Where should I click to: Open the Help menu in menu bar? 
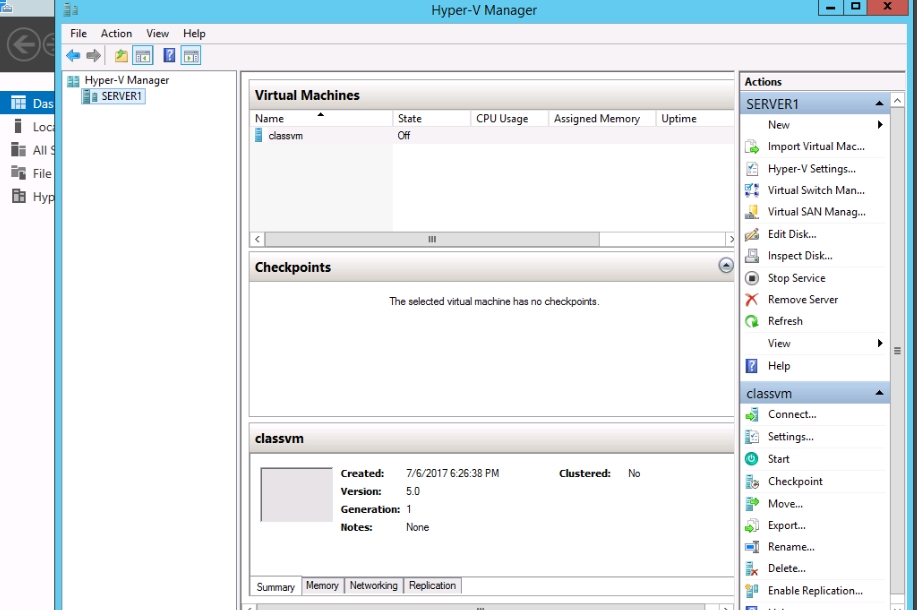(194, 33)
